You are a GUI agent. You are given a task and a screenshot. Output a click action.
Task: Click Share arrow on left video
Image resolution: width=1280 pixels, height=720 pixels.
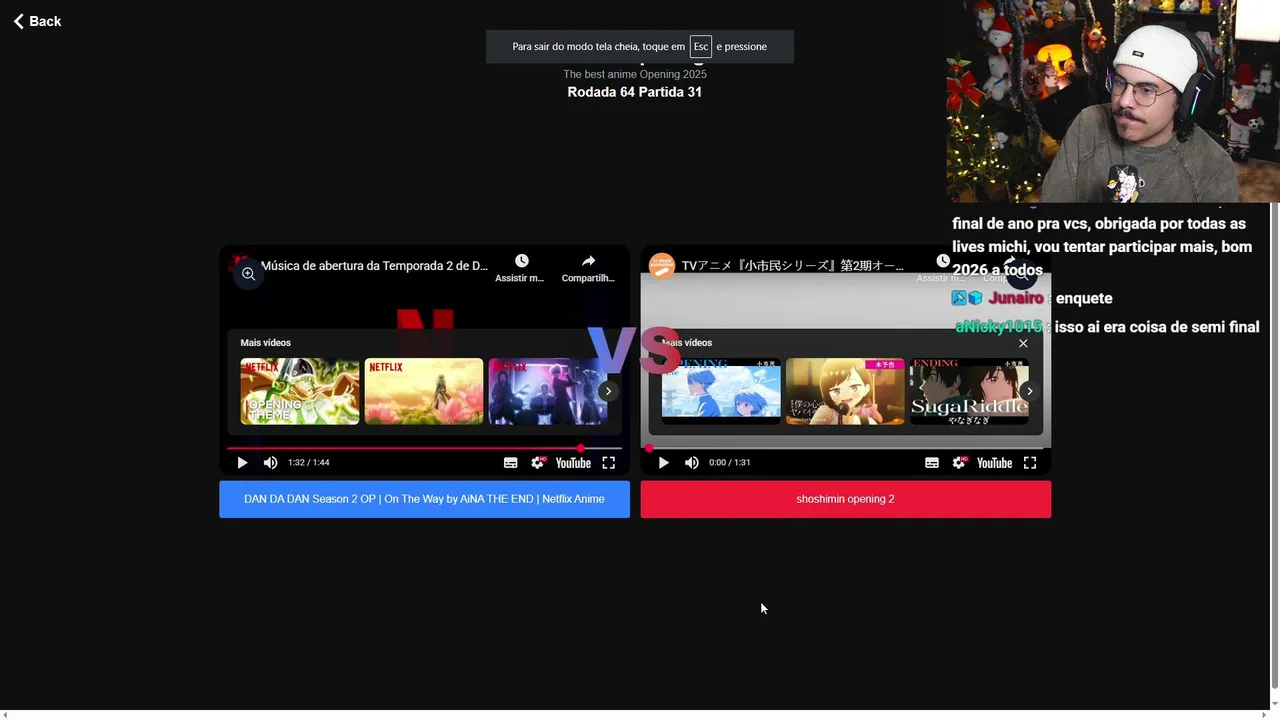[588, 261]
